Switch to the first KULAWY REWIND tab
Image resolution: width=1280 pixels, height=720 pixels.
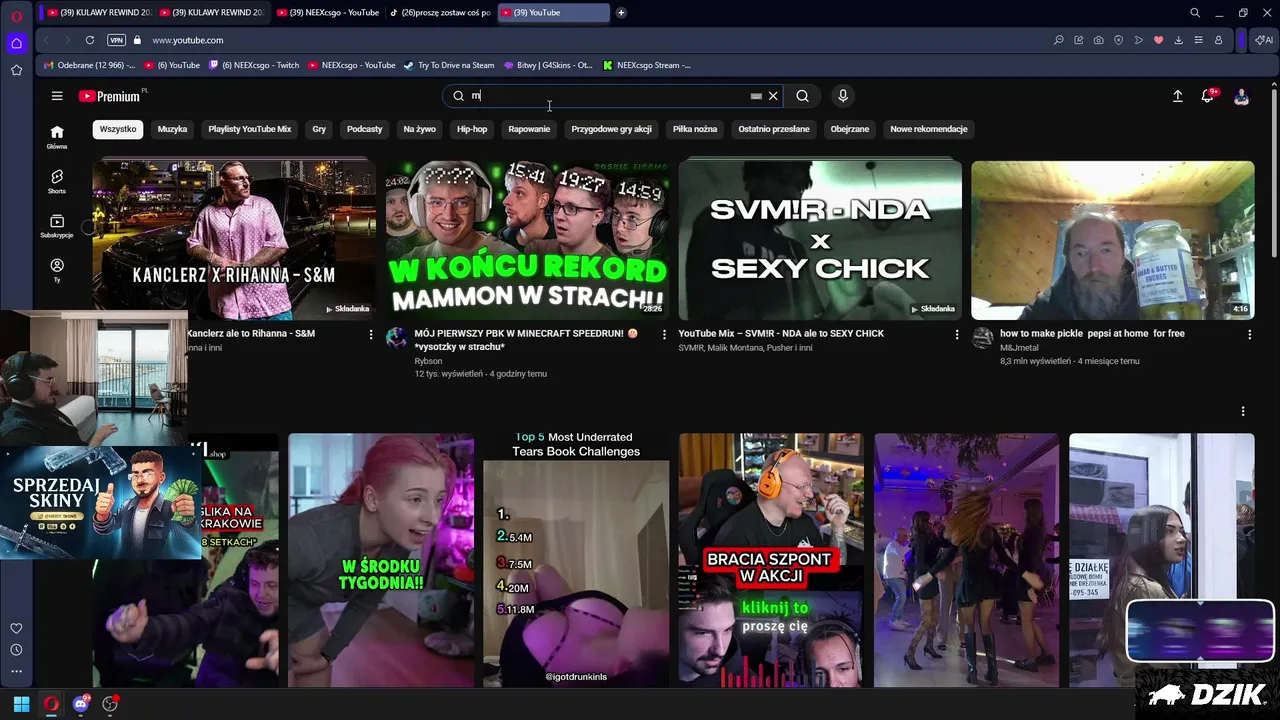click(x=98, y=12)
